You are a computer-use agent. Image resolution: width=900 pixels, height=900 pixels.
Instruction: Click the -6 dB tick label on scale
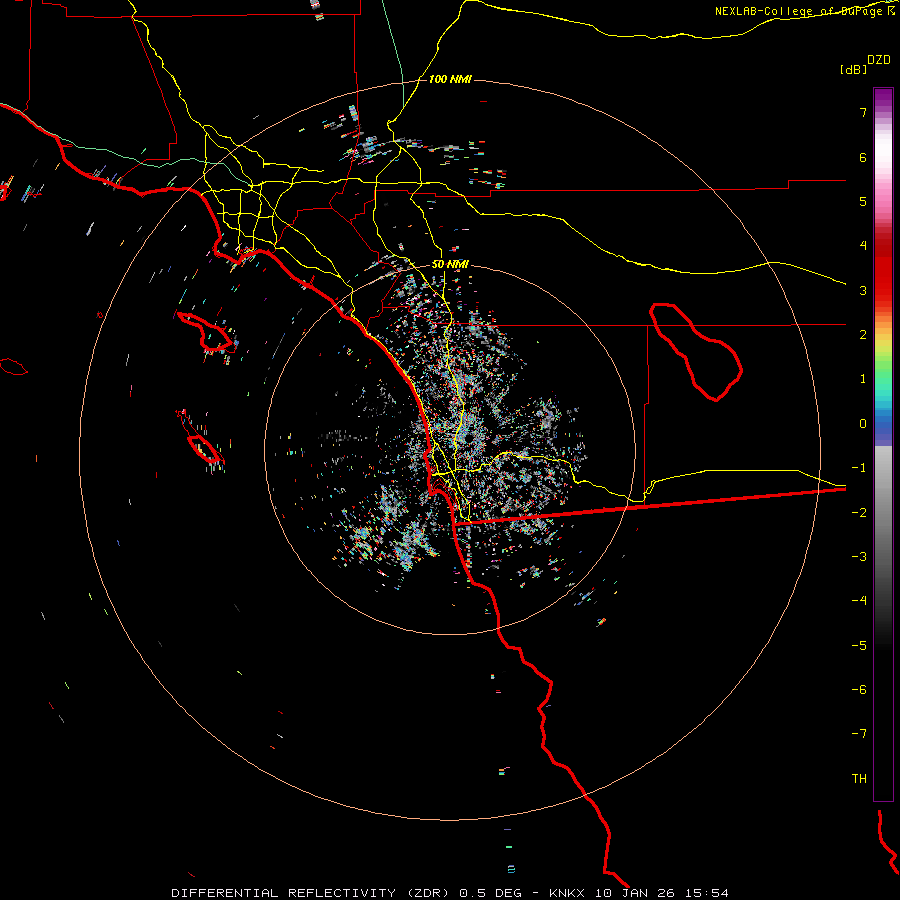pos(859,690)
